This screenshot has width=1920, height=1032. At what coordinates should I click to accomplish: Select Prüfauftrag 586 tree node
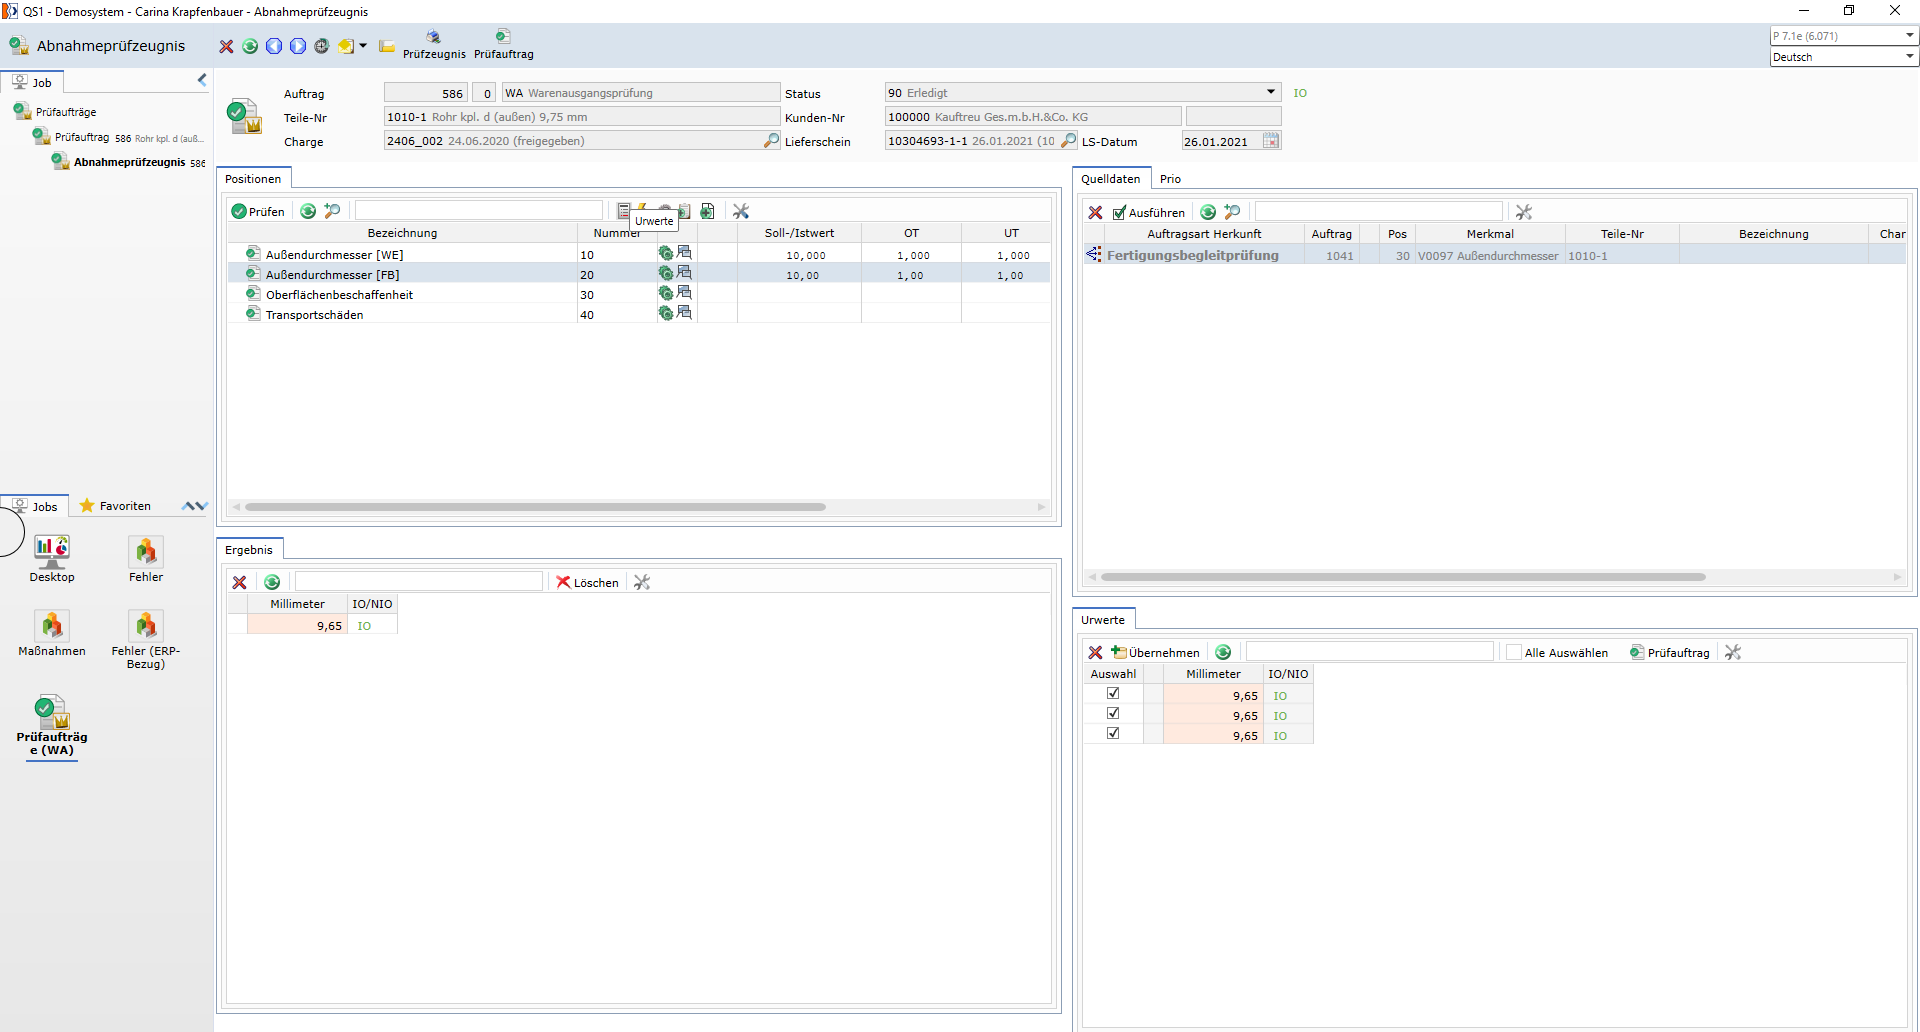(118, 137)
